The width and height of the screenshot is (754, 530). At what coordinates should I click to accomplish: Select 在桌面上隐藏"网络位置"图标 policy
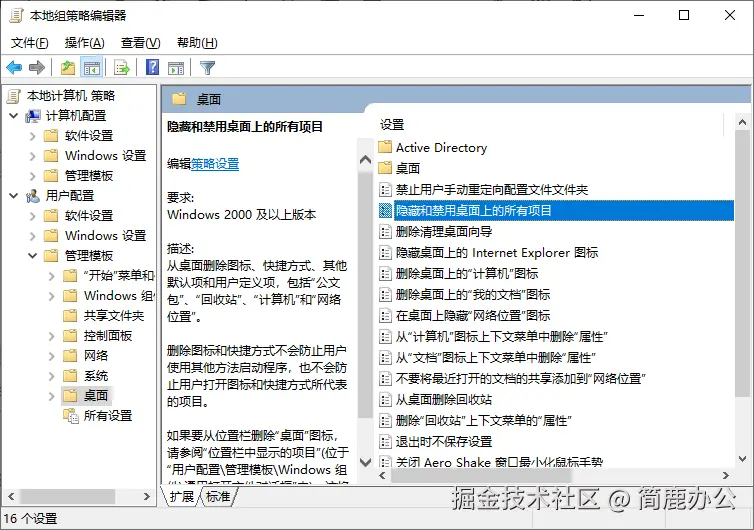473,316
